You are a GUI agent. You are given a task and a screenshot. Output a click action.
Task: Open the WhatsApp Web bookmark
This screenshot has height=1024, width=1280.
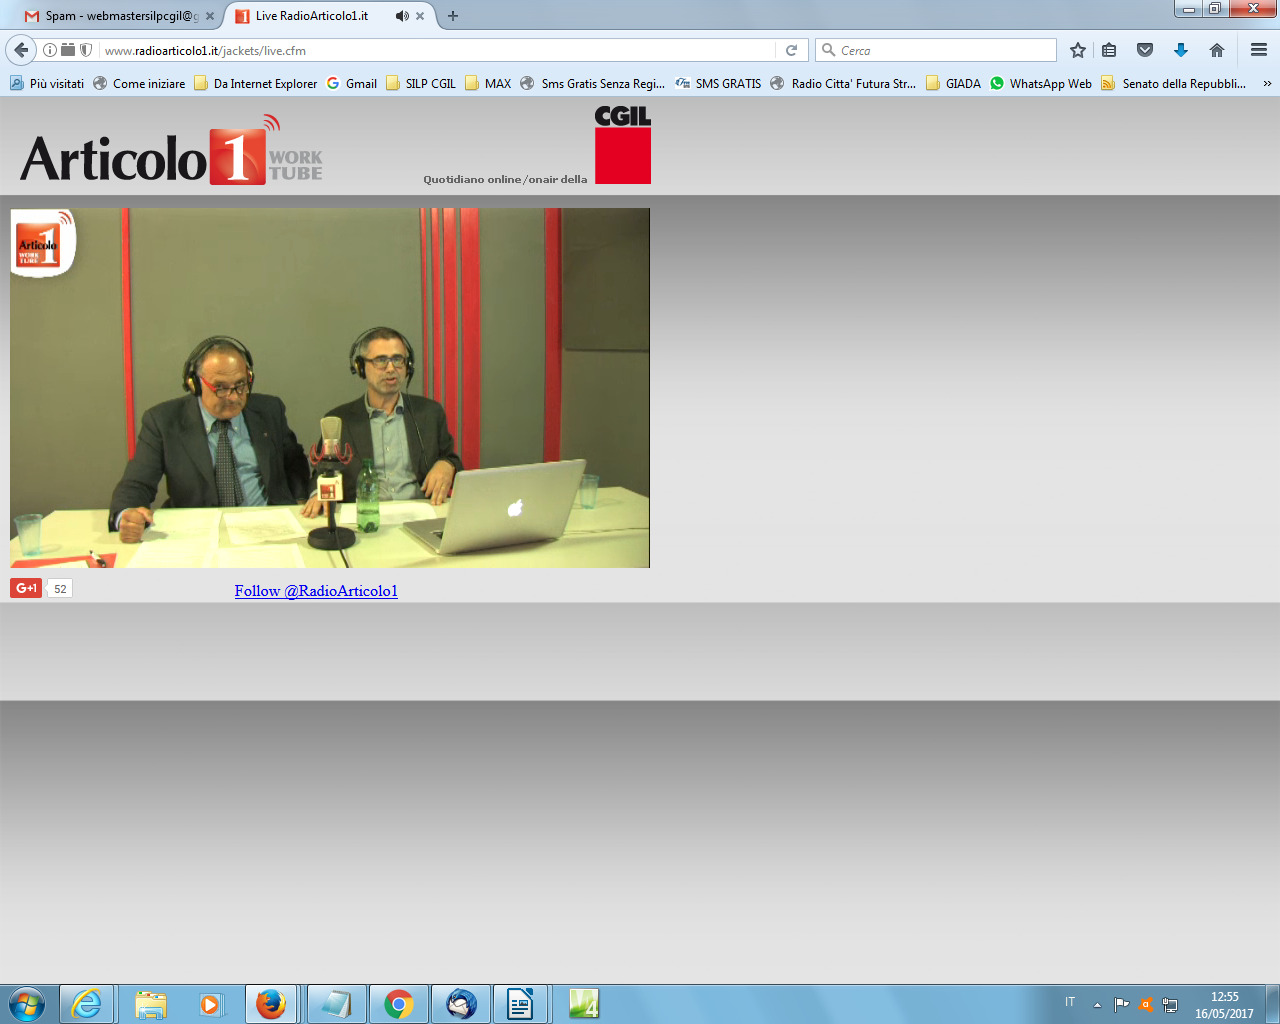[1050, 84]
